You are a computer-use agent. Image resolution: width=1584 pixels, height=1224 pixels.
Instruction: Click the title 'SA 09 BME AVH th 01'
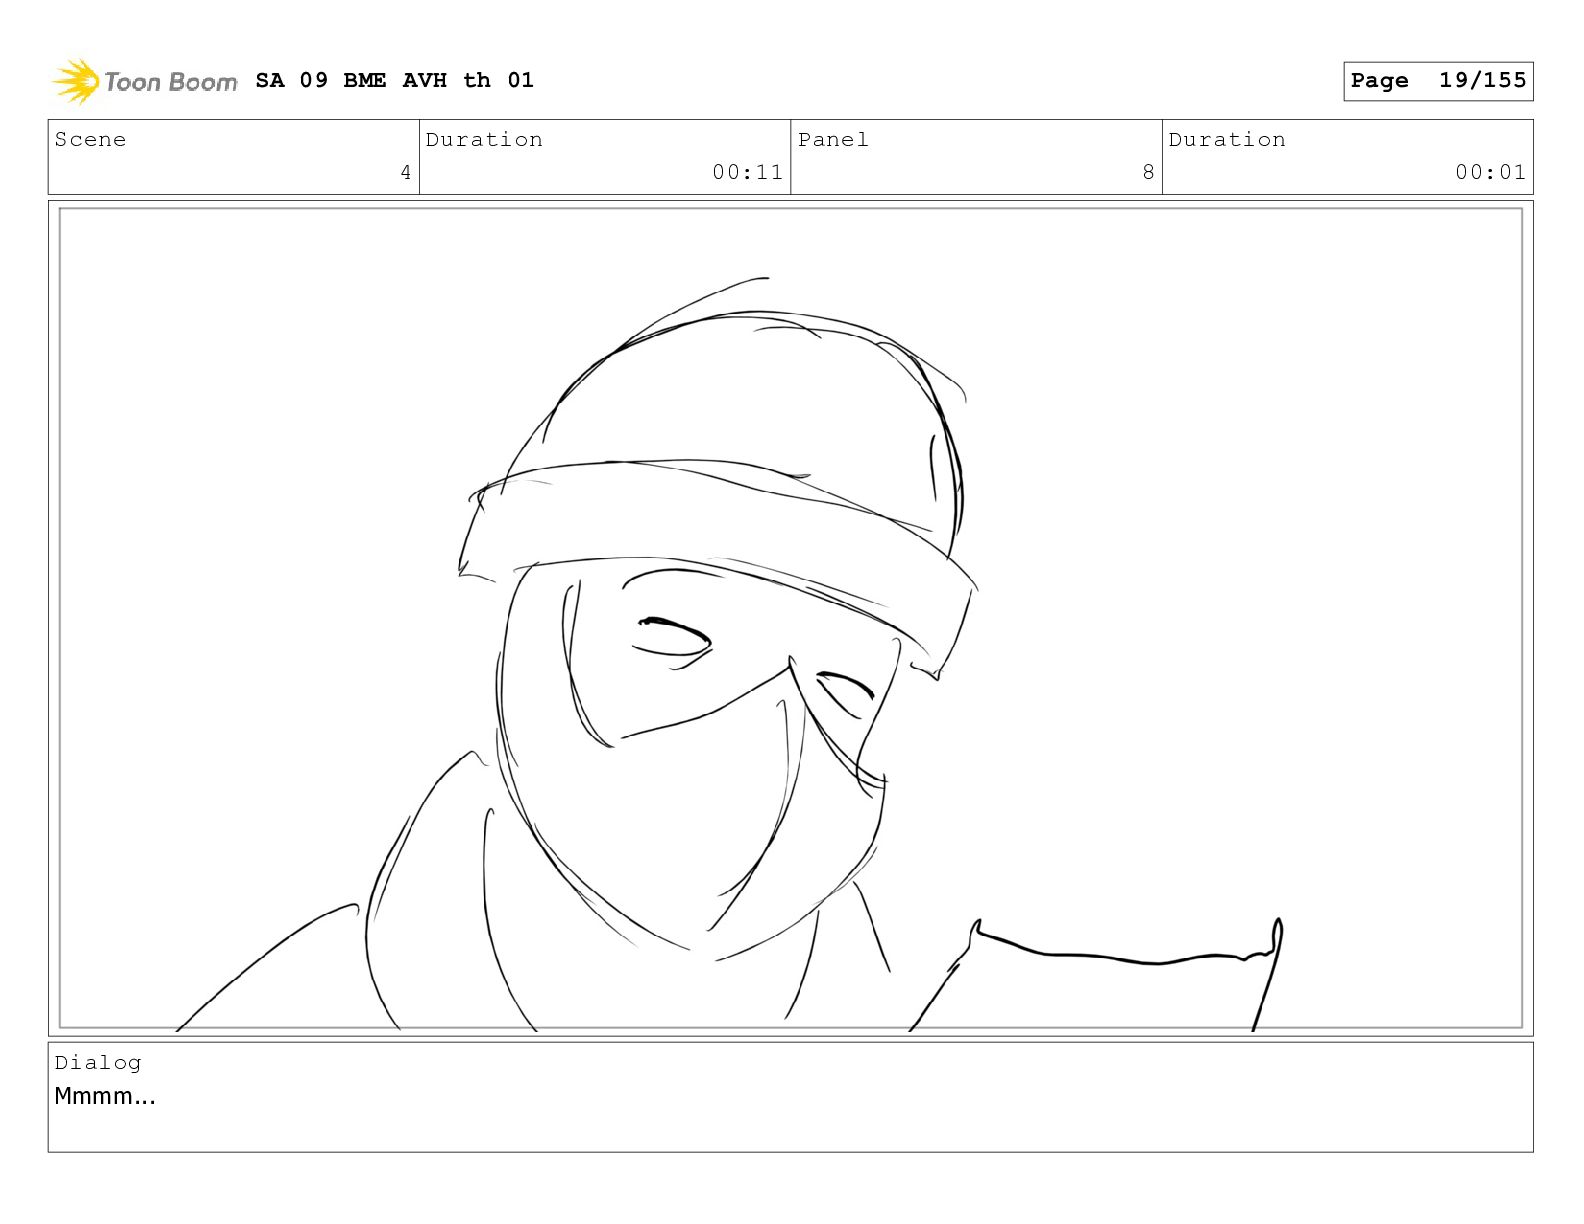click(x=395, y=80)
